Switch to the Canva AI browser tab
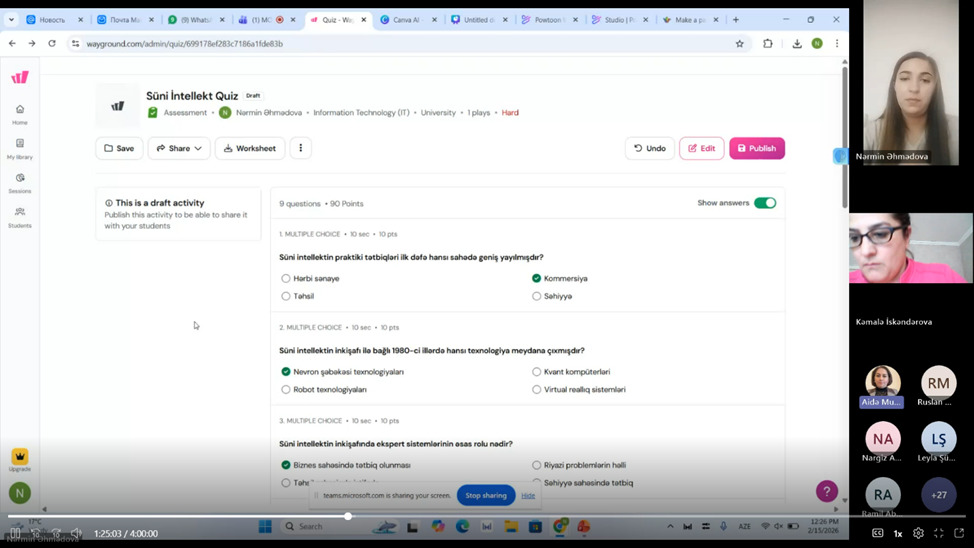 [x=407, y=19]
